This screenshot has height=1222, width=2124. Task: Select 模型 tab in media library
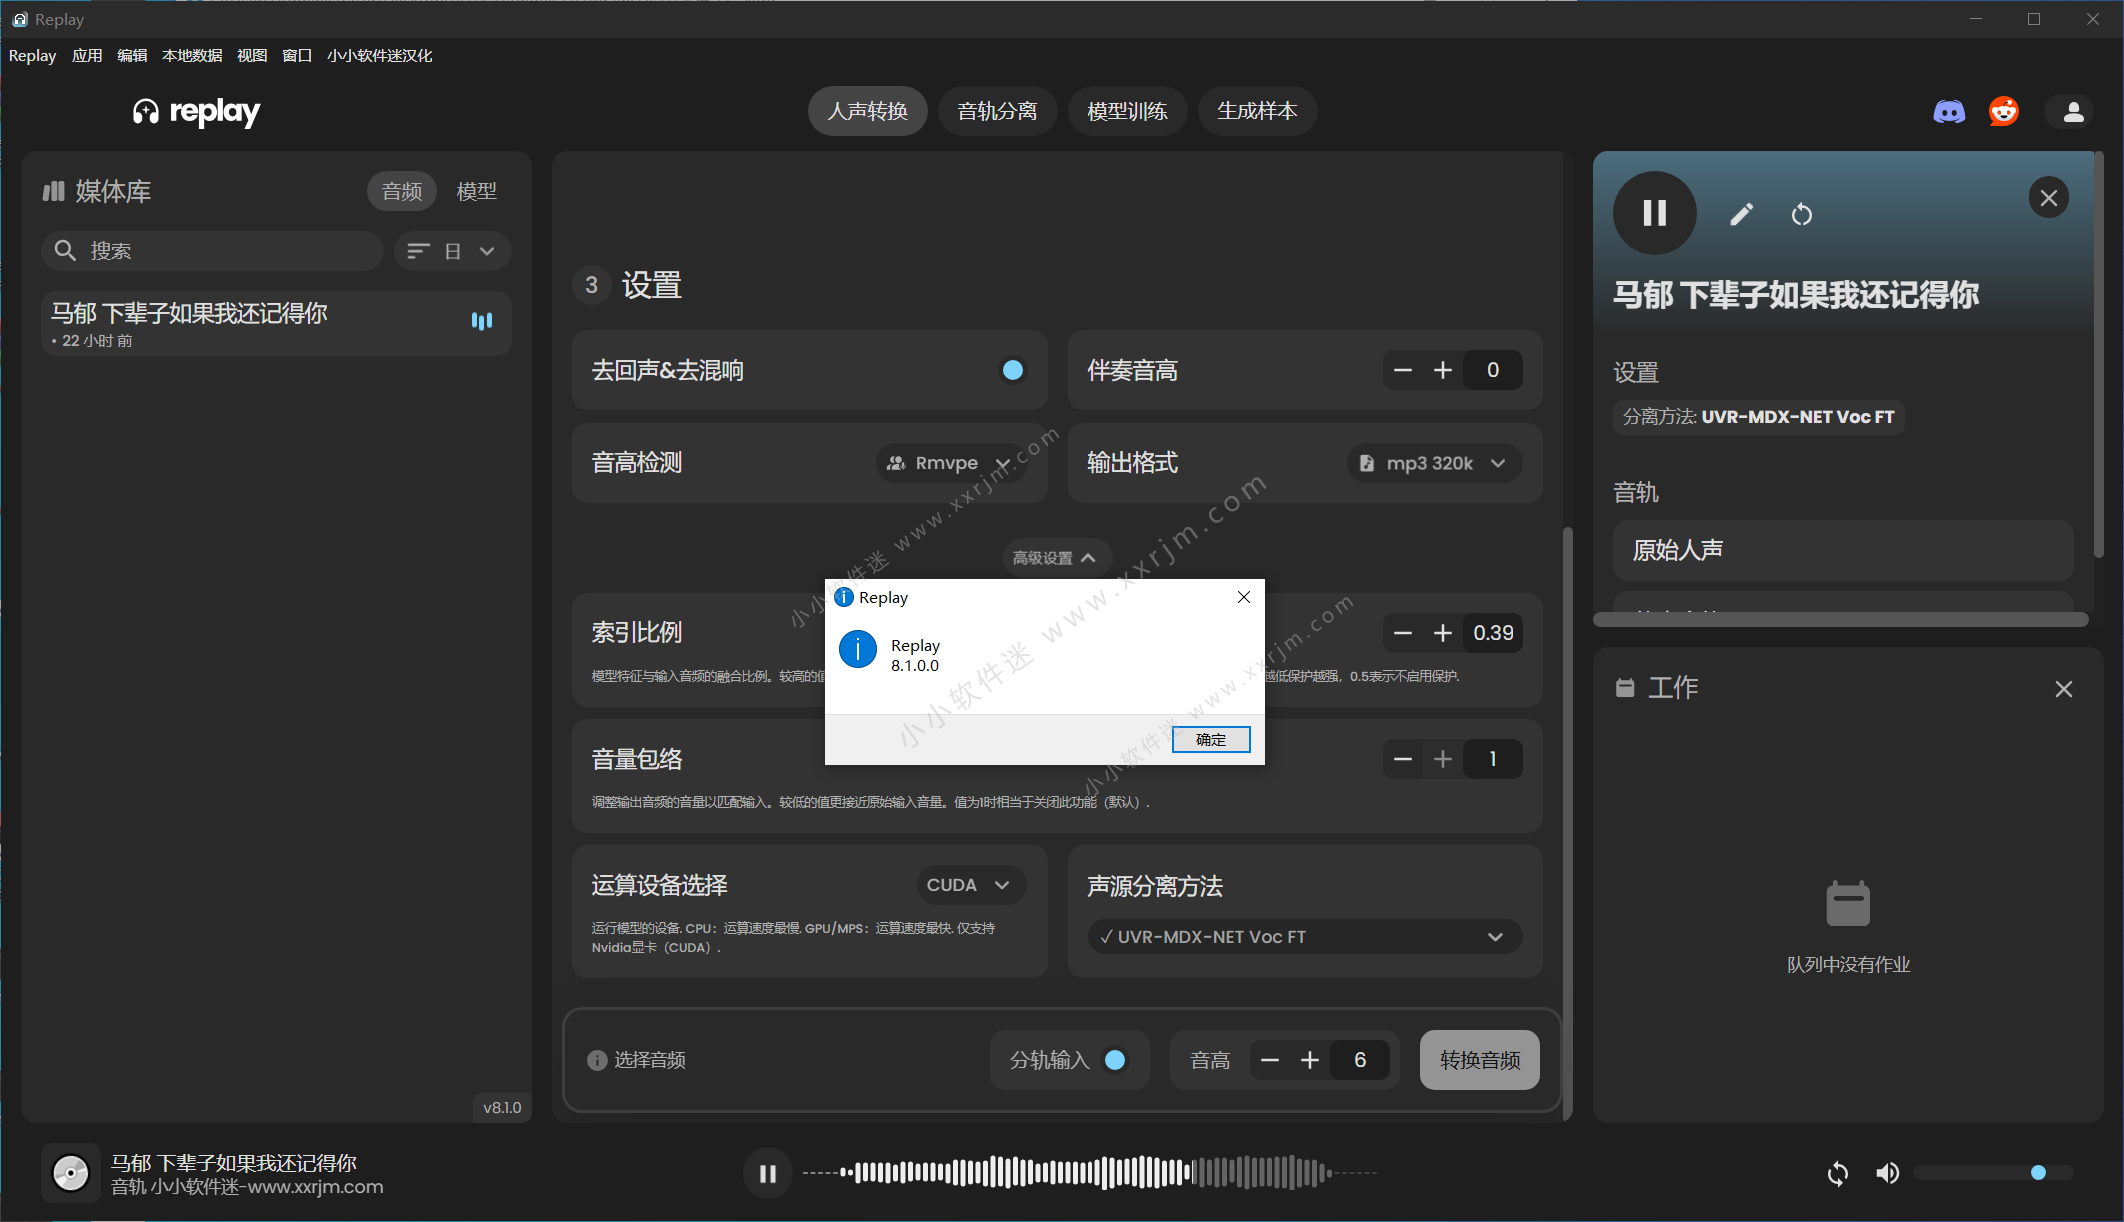click(x=476, y=191)
